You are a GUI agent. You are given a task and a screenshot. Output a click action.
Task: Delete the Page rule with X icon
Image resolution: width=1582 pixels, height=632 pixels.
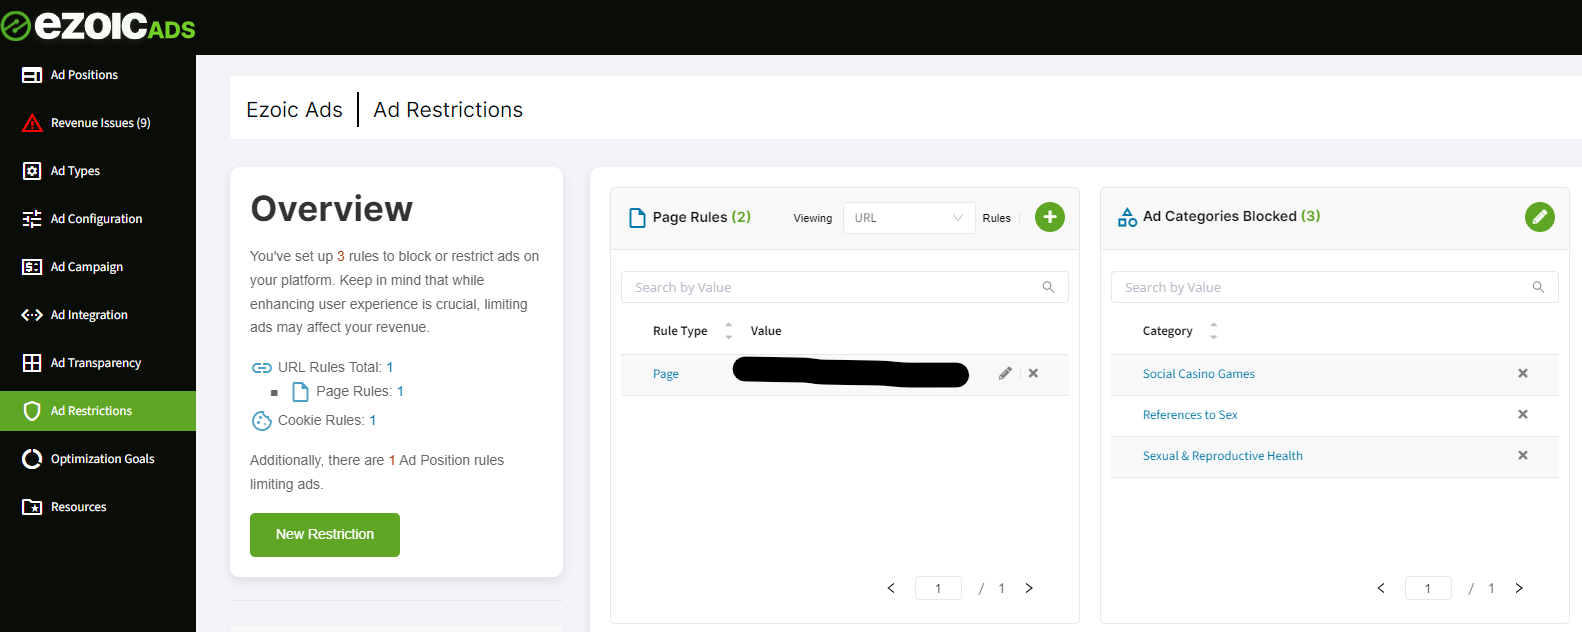click(x=1033, y=374)
